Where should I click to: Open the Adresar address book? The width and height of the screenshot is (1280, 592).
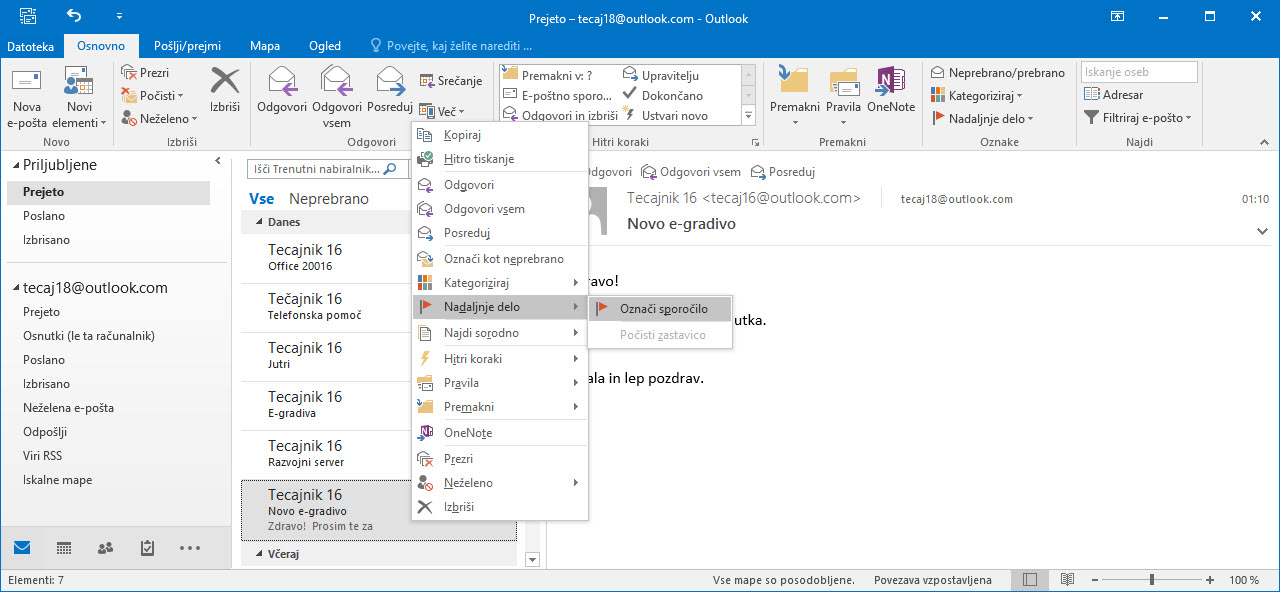click(1113, 95)
